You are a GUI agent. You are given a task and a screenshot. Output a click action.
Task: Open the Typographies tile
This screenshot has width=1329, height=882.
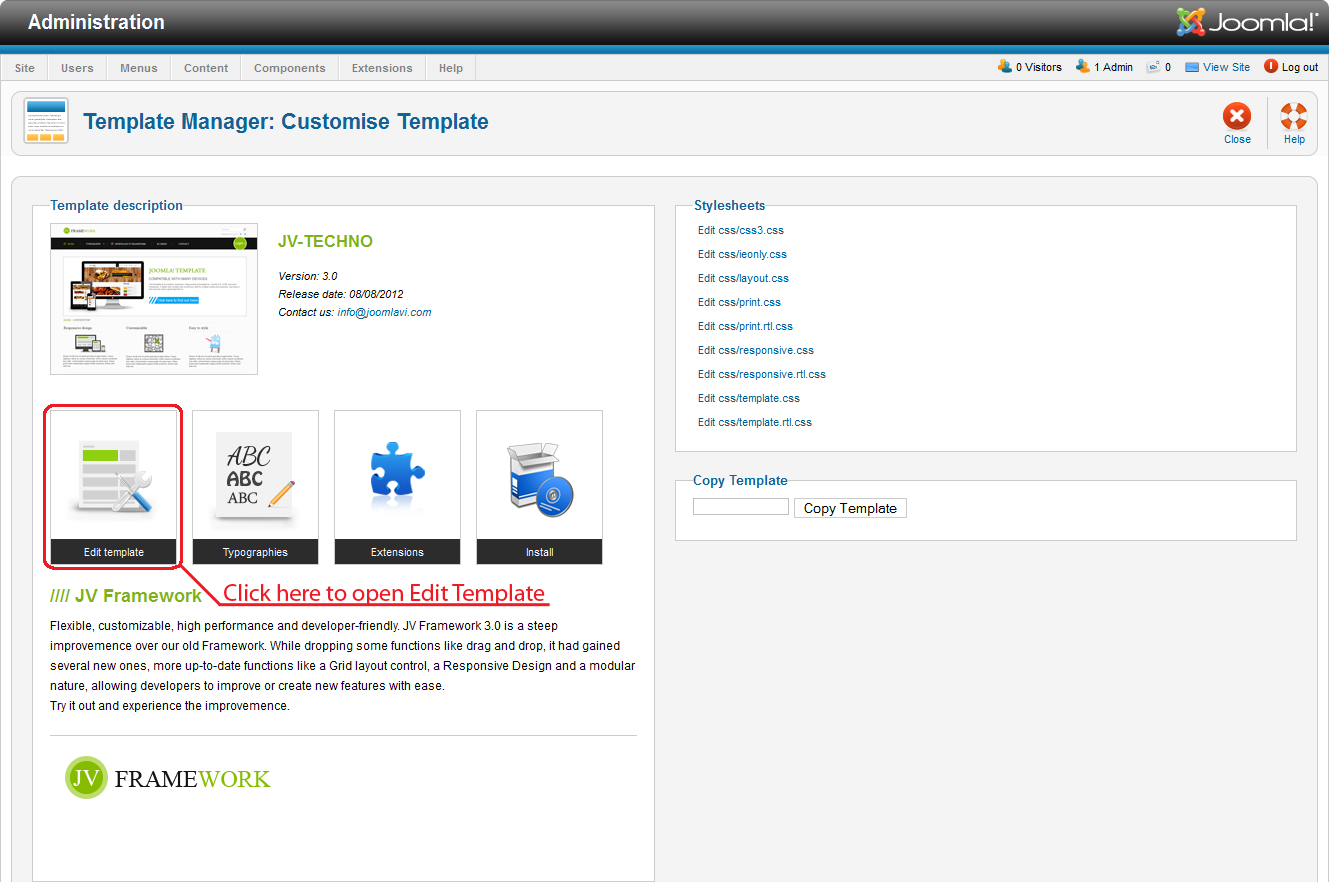[x=255, y=487]
